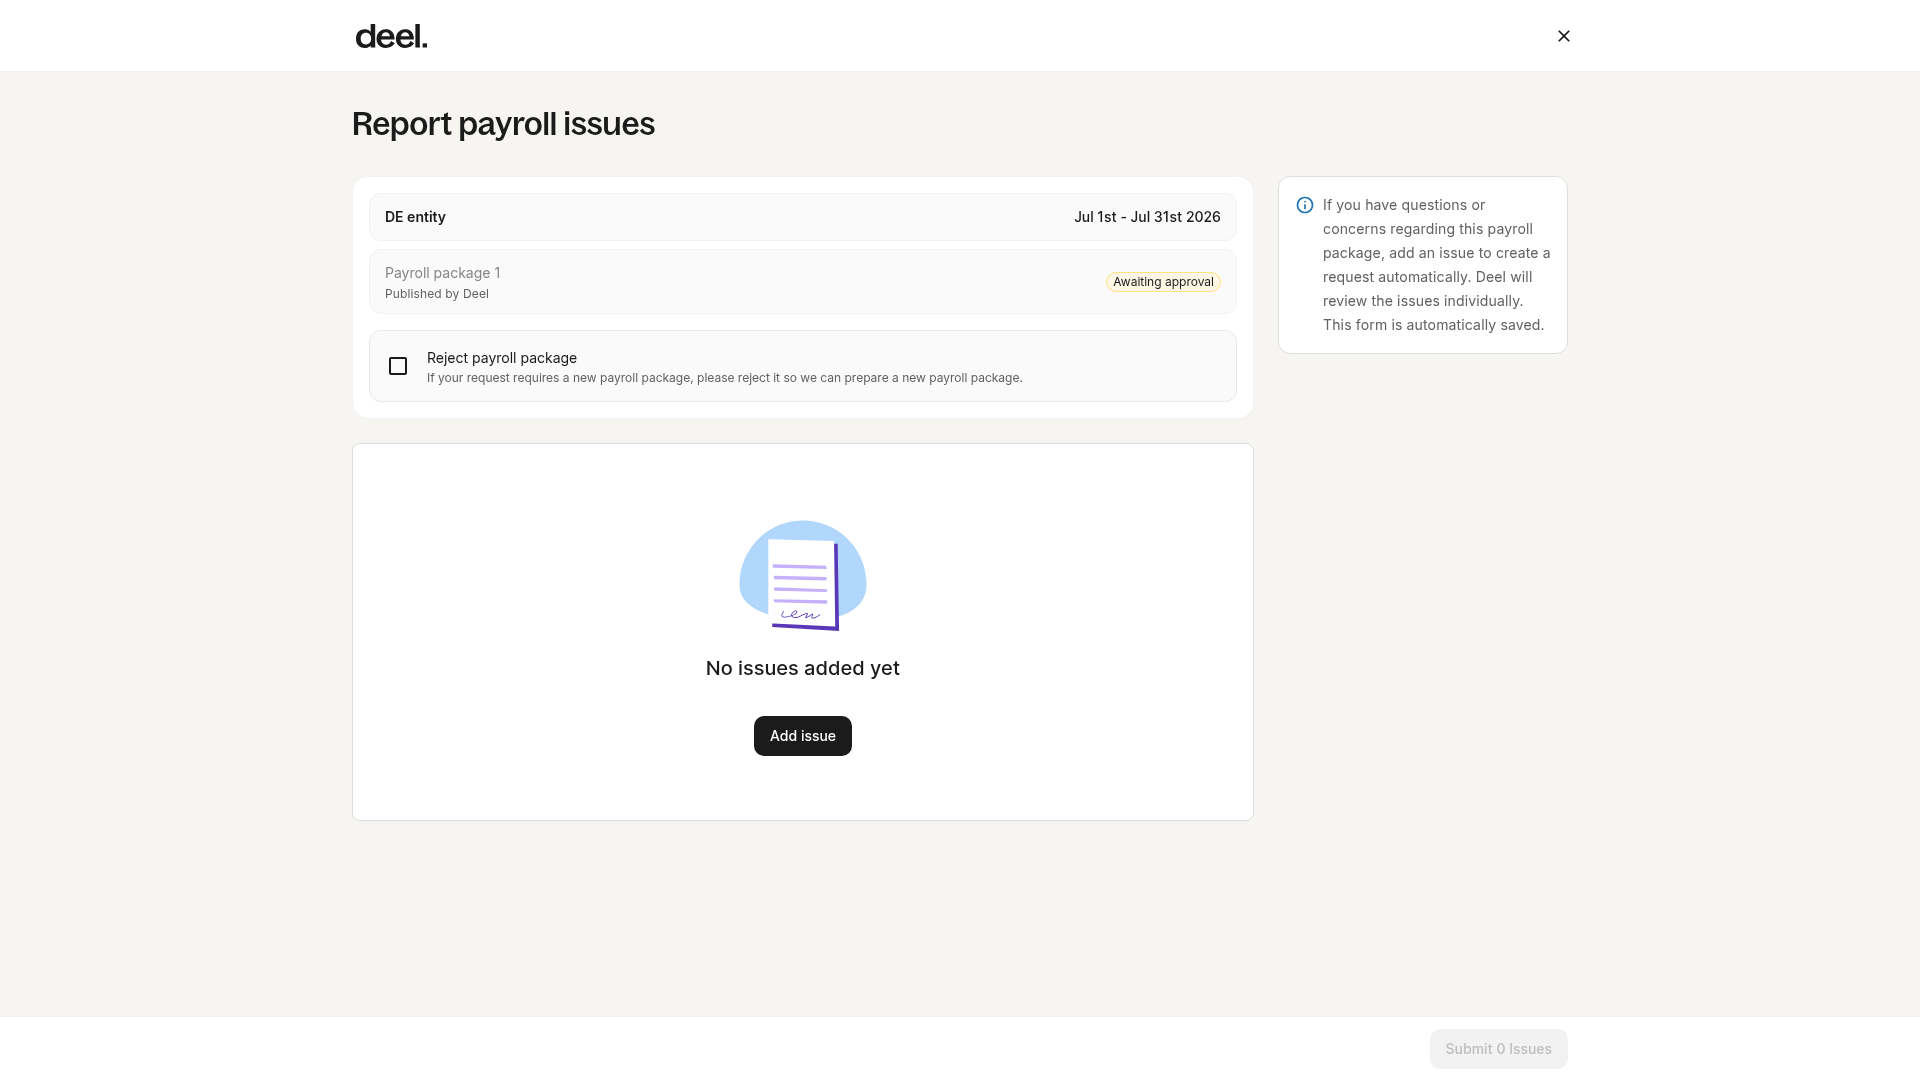Screen dimensions: 1920x1080
Task: Click the blue info circle icon
Action: [x=1305, y=205]
